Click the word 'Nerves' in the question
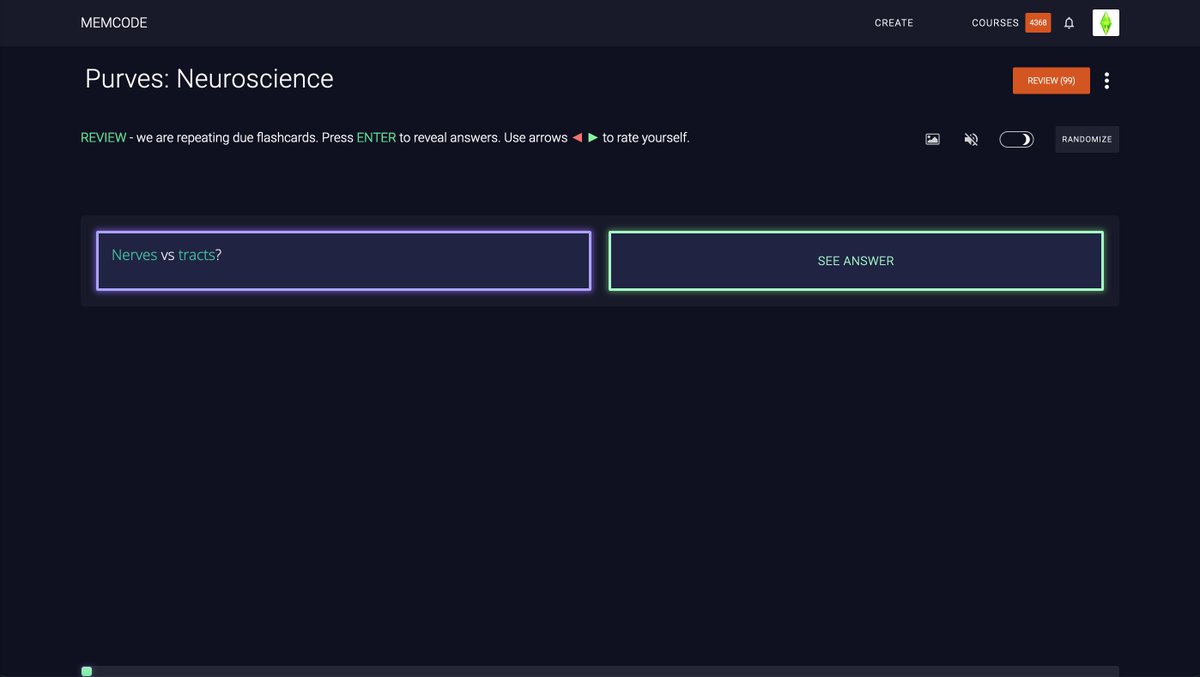 pos(134,255)
